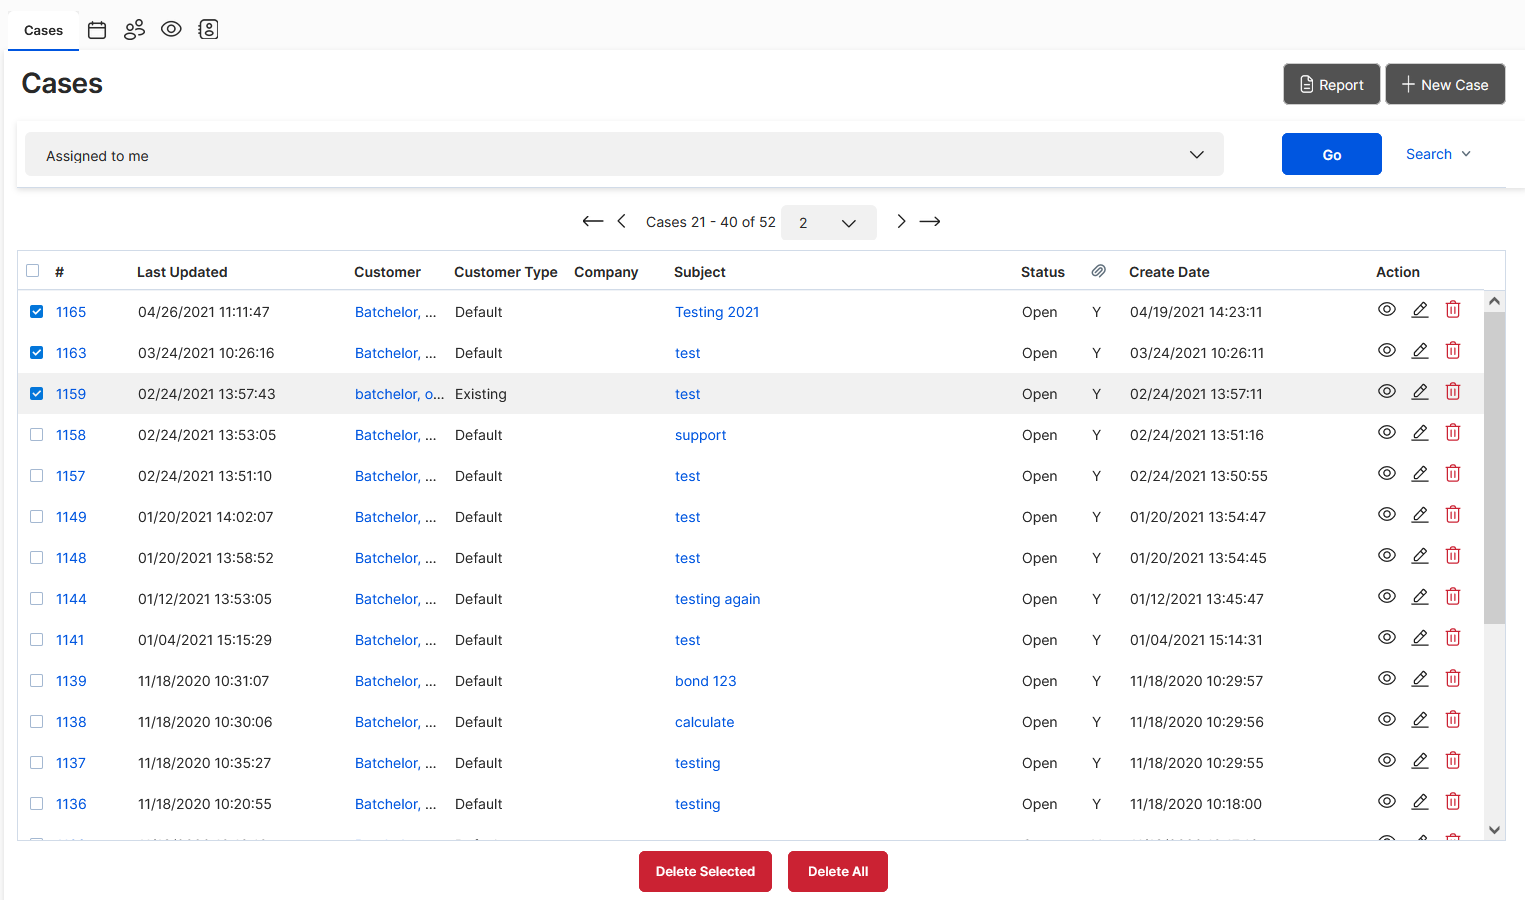Screen dimensions: 1525x900
Task: Toggle the select-all checkbox in header
Action: [33, 271]
